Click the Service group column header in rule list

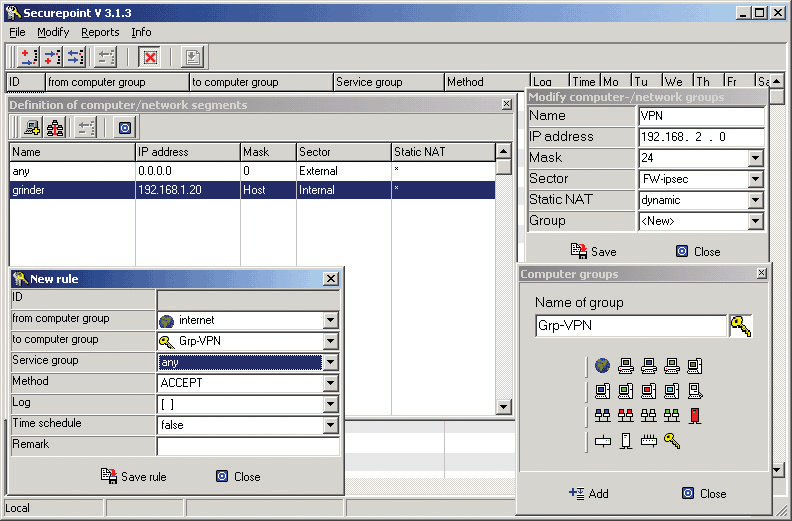coord(388,82)
